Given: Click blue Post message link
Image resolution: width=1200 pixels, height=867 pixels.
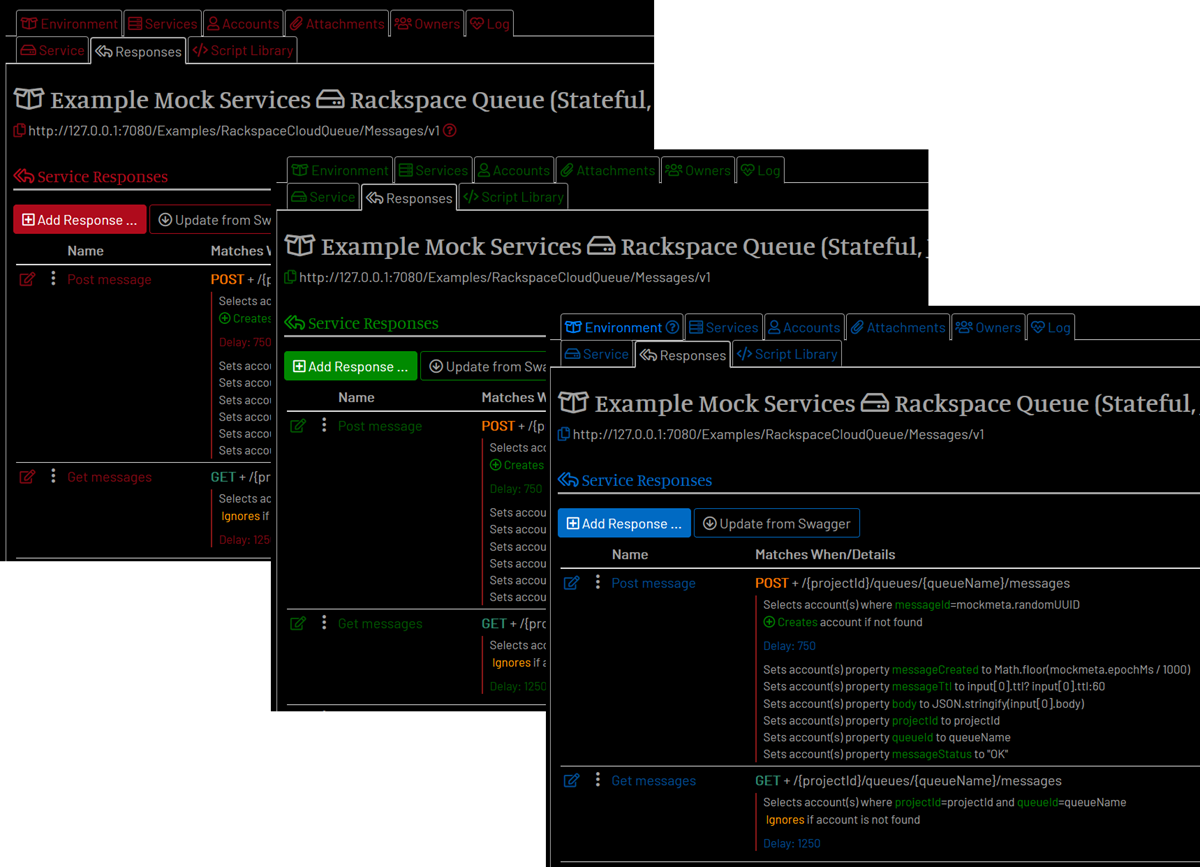Looking at the screenshot, I should [653, 584].
